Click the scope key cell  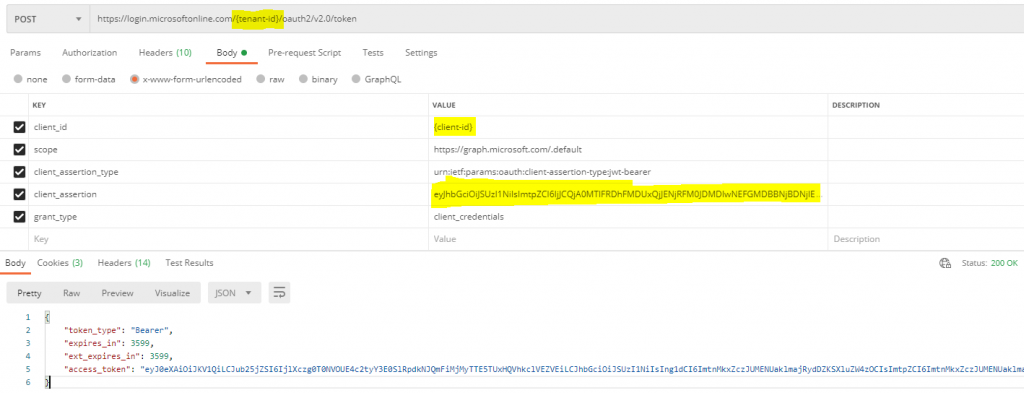point(229,149)
